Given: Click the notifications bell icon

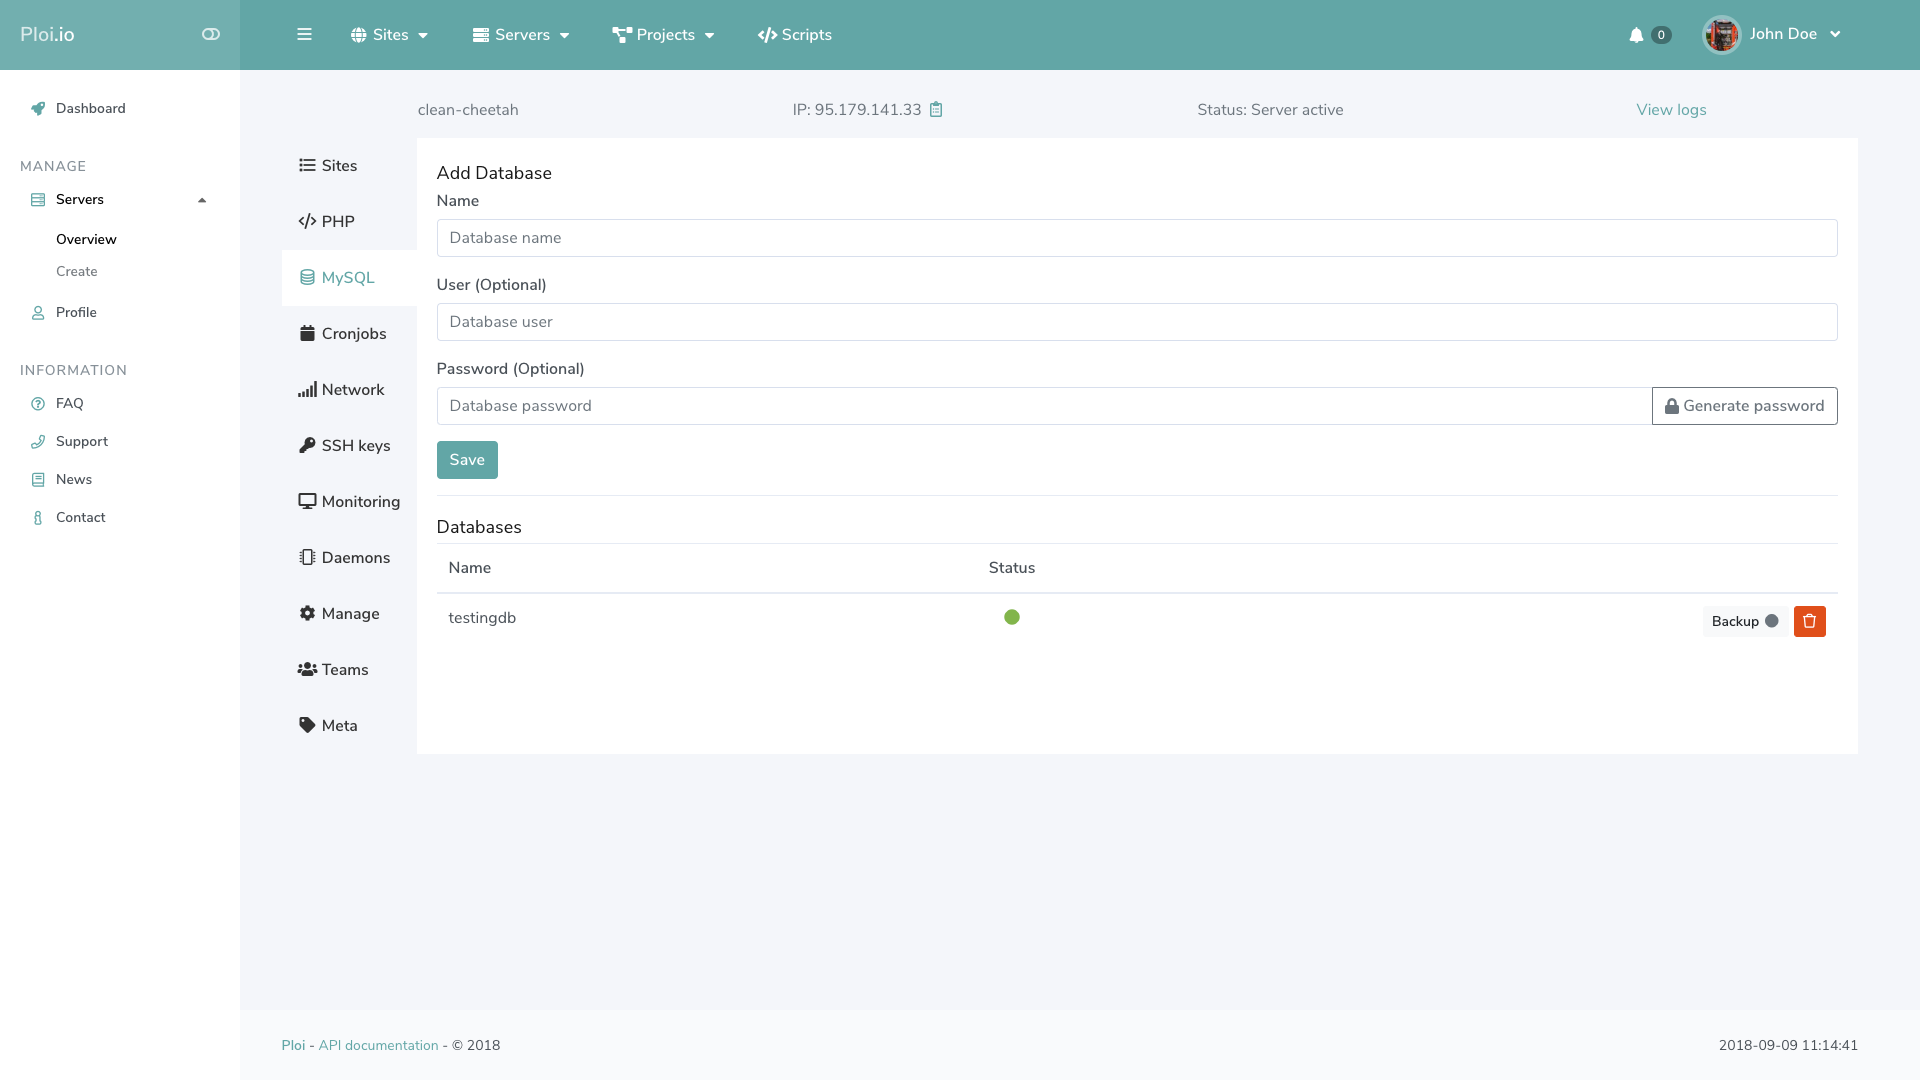Looking at the screenshot, I should coord(1636,35).
